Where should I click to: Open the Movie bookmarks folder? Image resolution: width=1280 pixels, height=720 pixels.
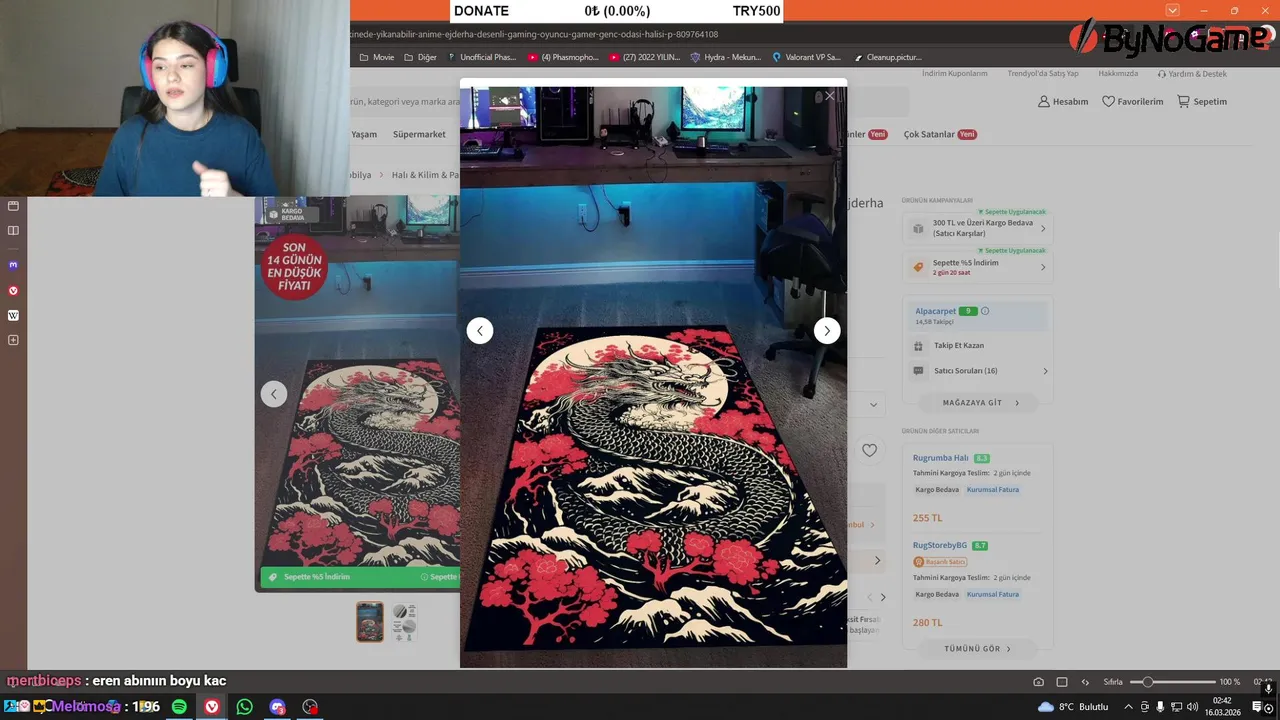click(377, 57)
